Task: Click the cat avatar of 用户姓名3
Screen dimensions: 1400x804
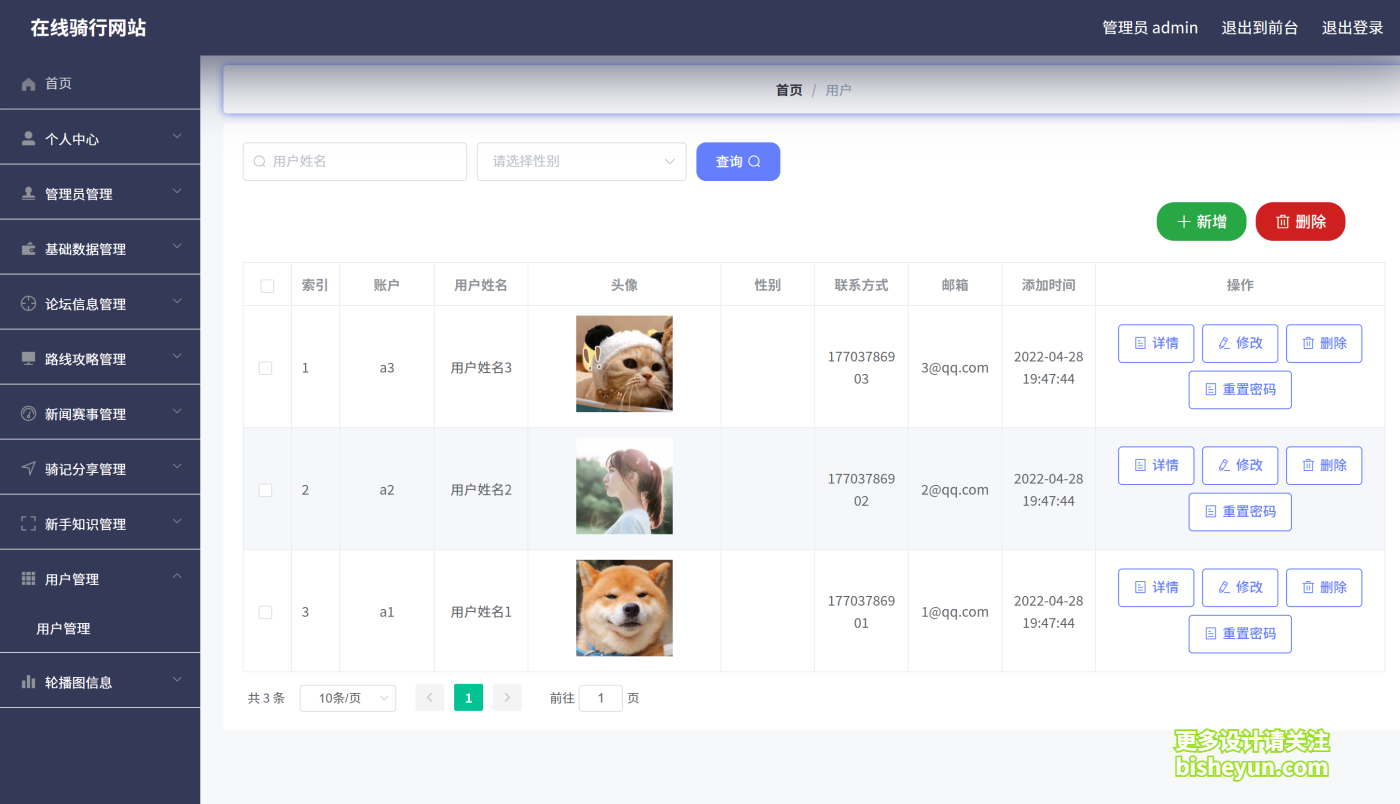Action: [x=624, y=363]
